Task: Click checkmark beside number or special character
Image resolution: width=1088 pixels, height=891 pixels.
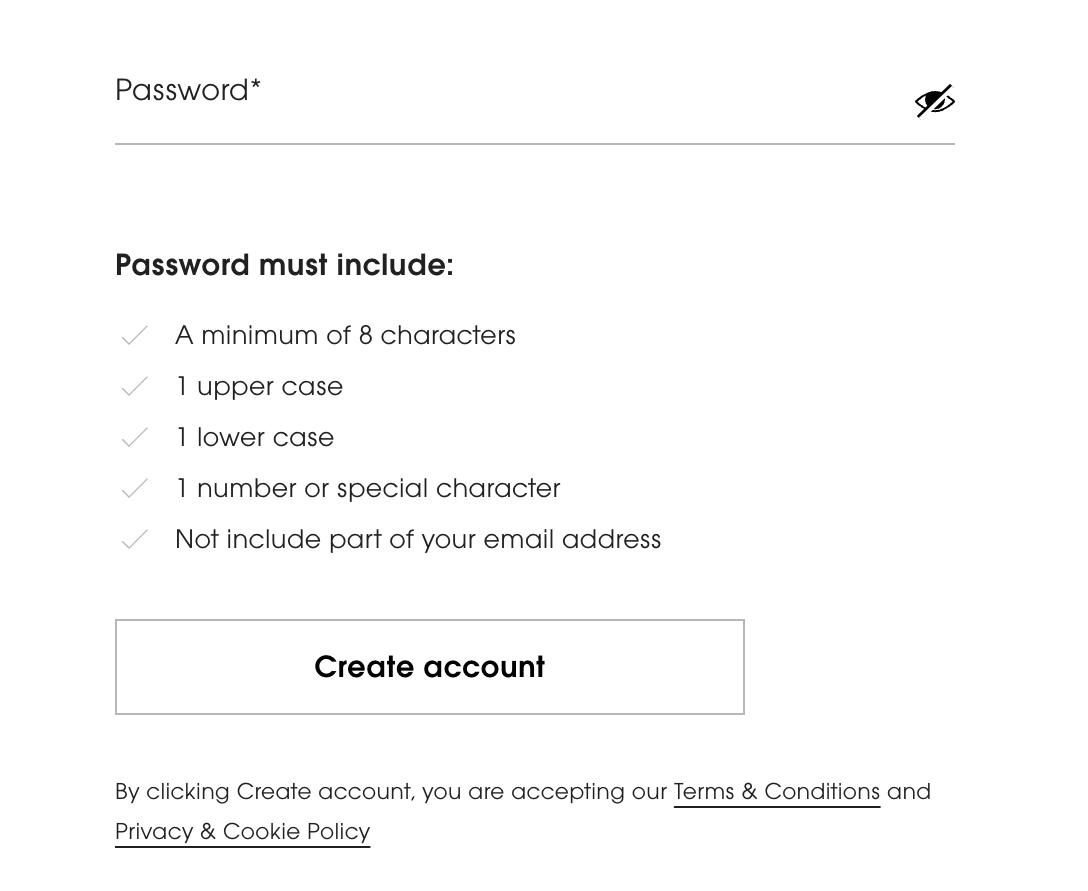Action: pyautogui.click(x=134, y=489)
